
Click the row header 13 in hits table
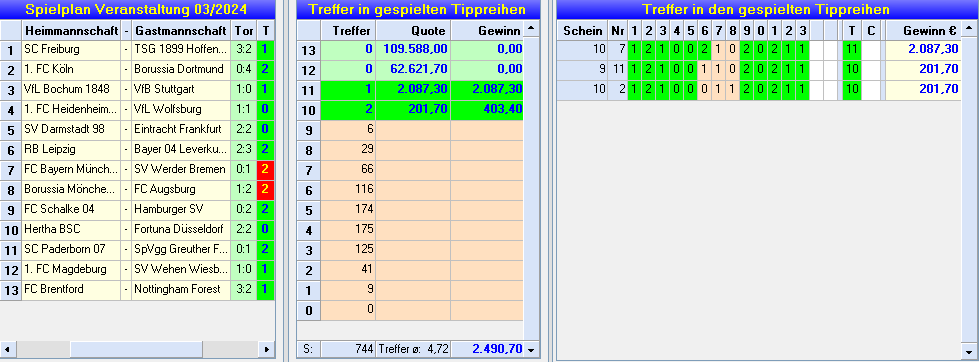[x=308, y=51]
